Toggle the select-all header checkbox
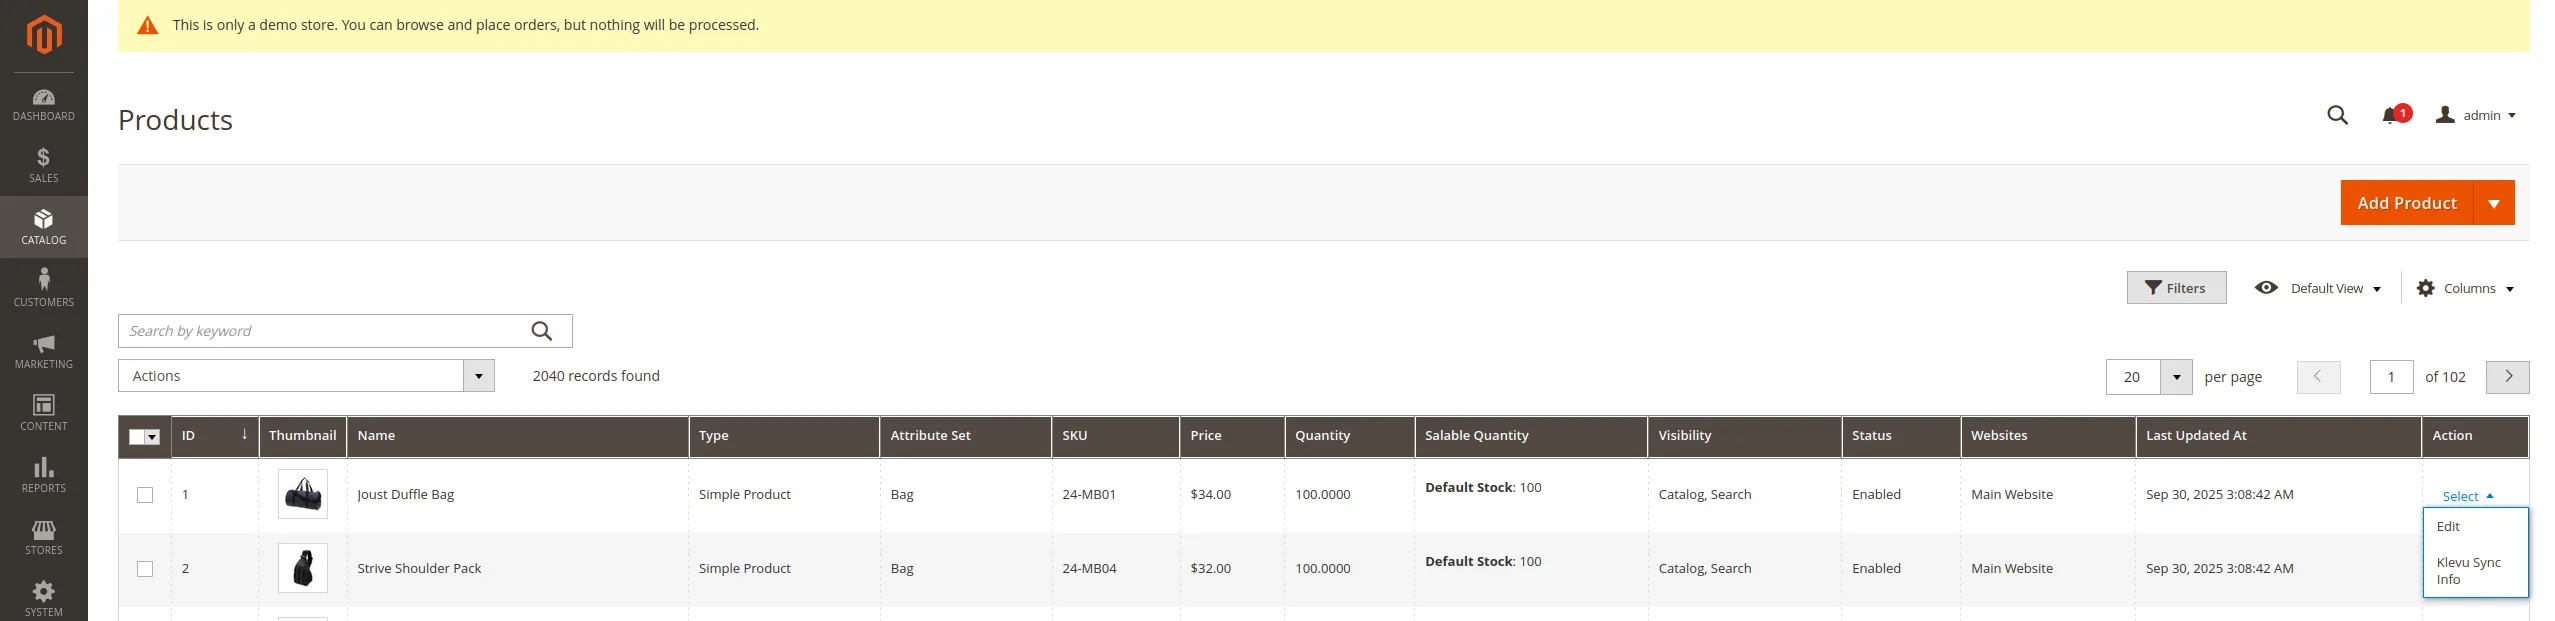This screenshot has height=621, width=2555. pos(137,437)
